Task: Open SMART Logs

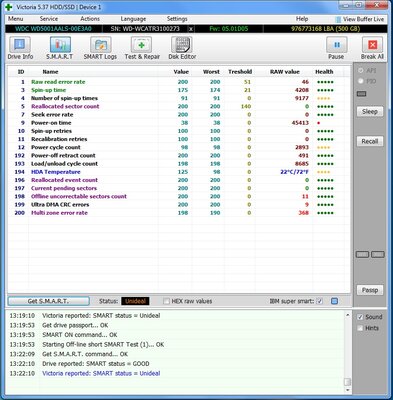Action: (101, 45)
